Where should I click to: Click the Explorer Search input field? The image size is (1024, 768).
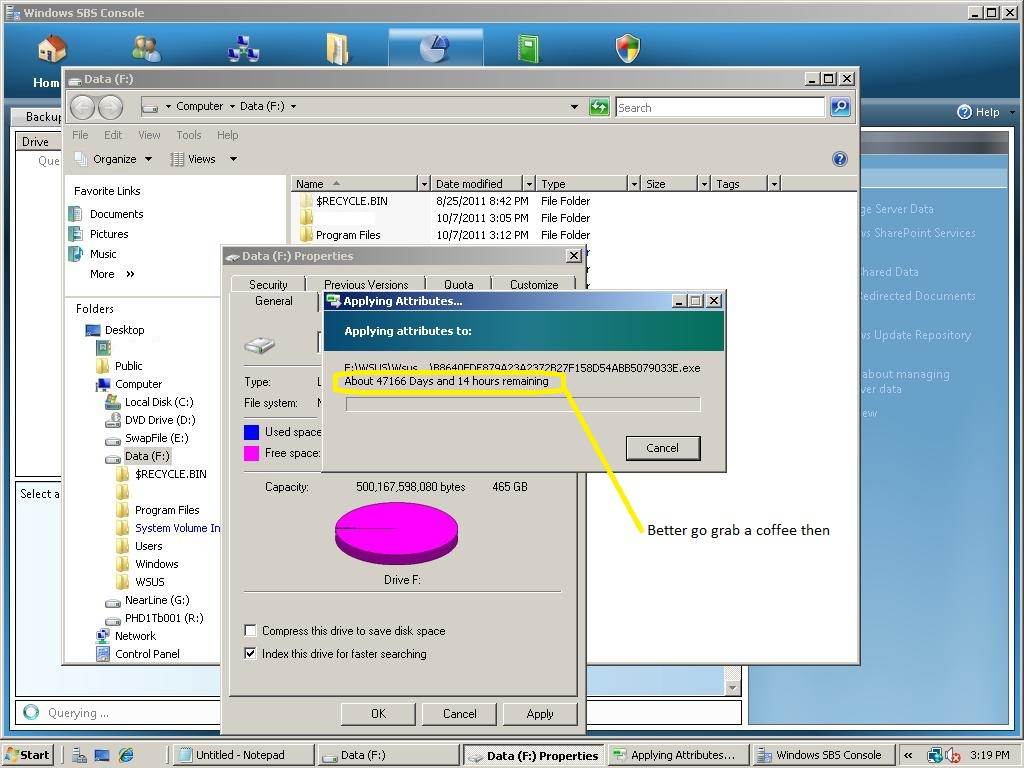(x=720, y=107)
